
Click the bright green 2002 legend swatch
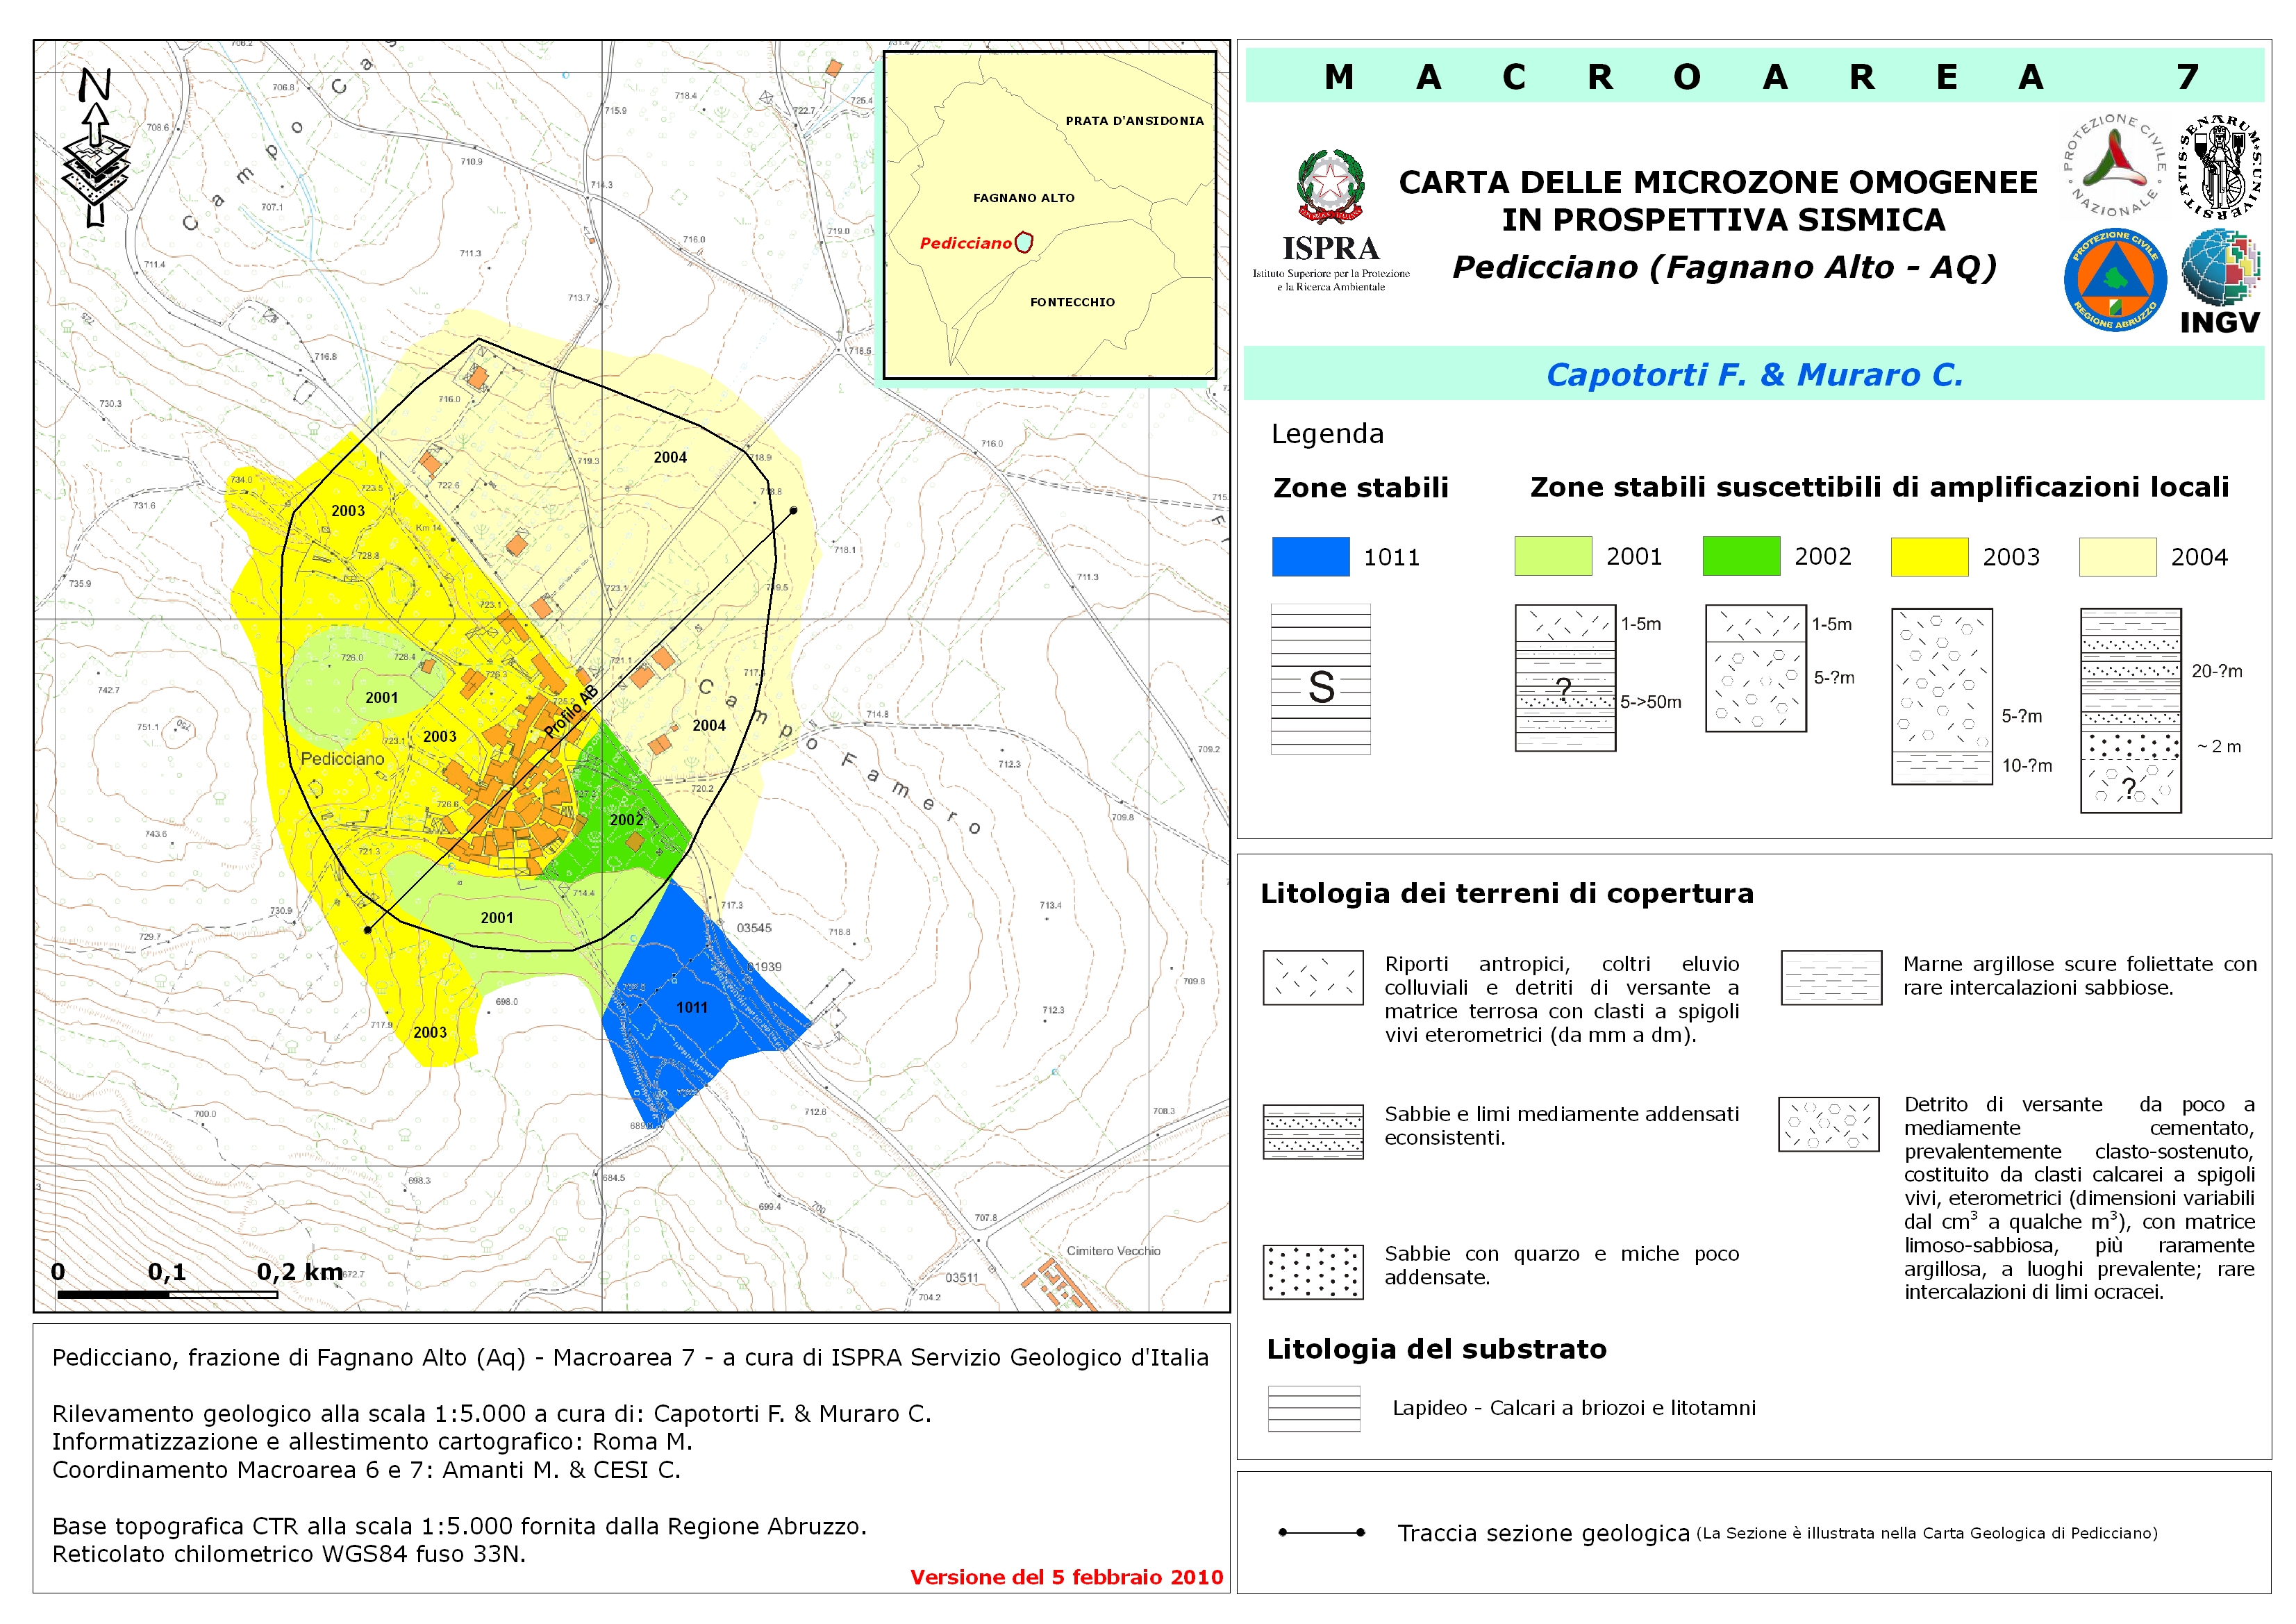click(x=1741, y=556)
